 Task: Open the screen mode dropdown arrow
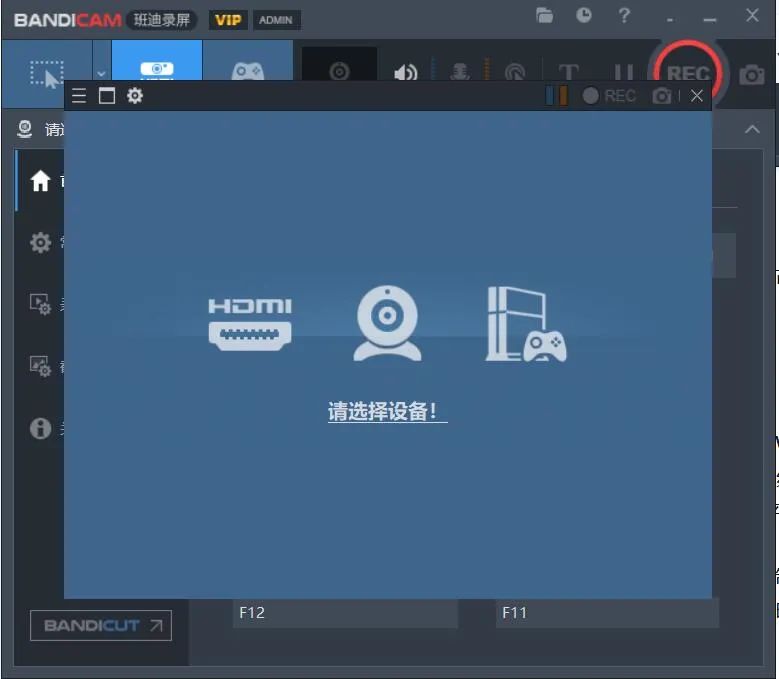(x=102, y=74)
